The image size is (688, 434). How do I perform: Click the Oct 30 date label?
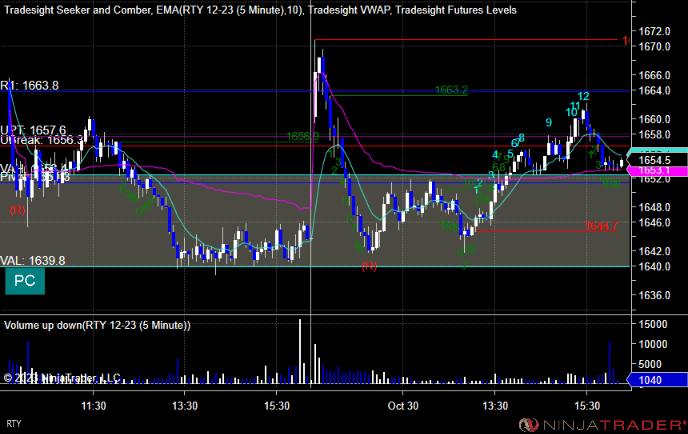click(403, 406)
